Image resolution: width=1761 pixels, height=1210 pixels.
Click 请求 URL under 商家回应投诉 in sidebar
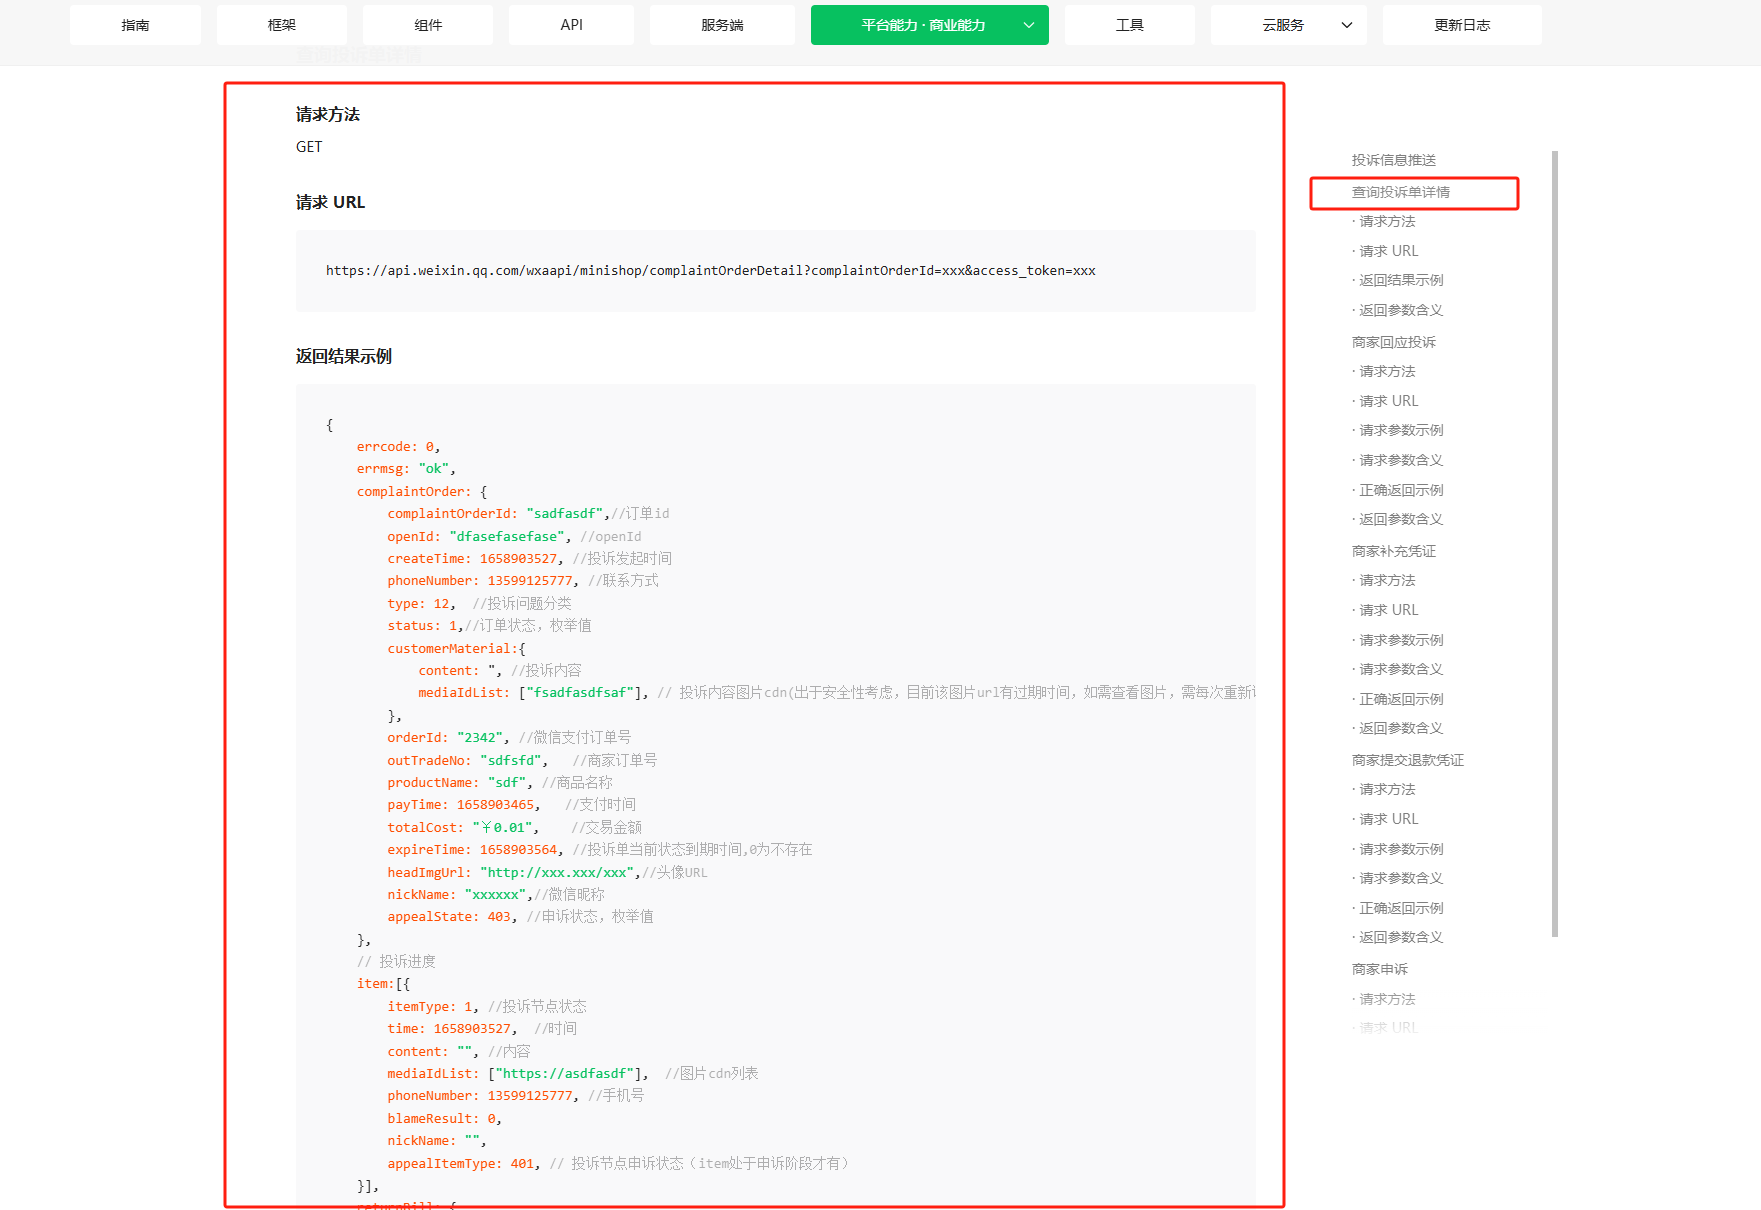tap(1389, 401)
